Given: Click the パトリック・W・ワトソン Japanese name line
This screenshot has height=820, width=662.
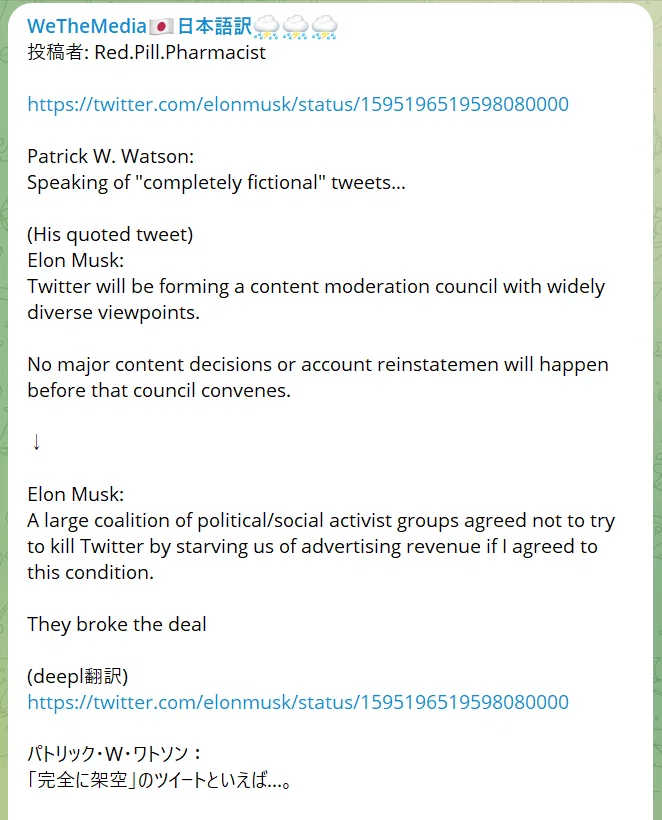Looking at the screenshot, I should pos(114,754).
